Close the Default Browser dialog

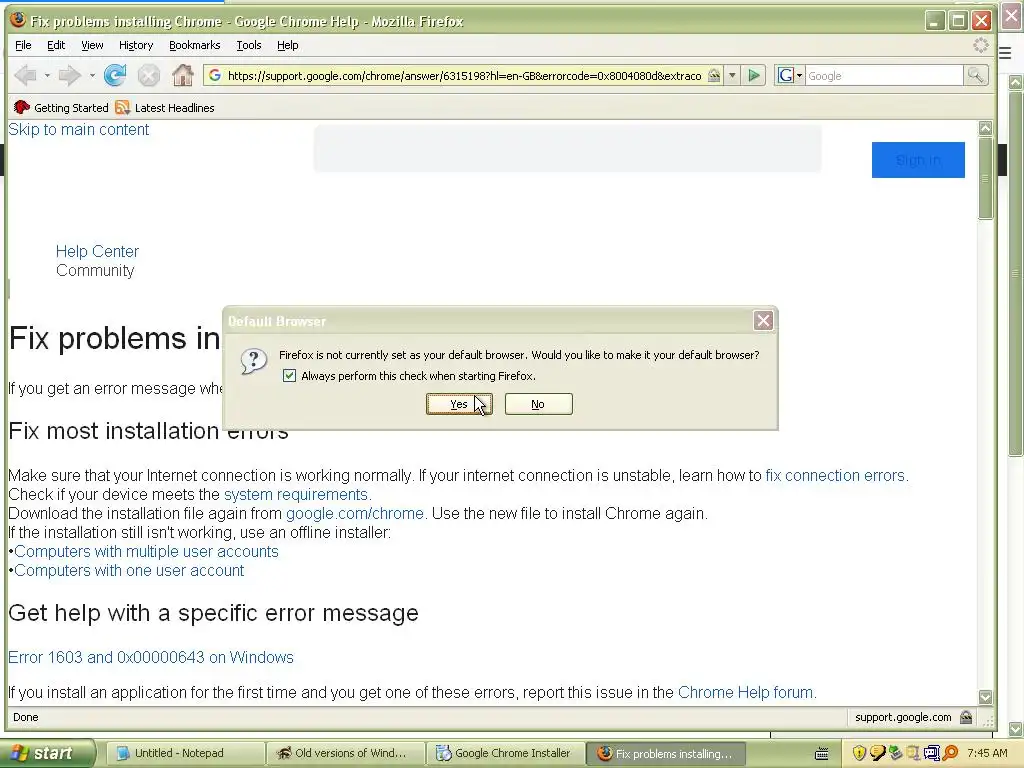[763, 320]
